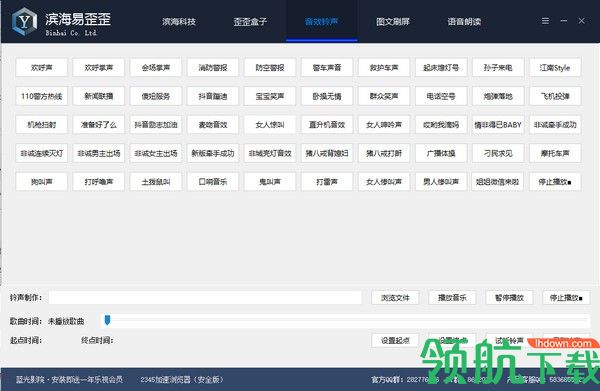Play the 非诚牵手成功 sound
Screen dimensions: 600x391
tap(555, 125)
